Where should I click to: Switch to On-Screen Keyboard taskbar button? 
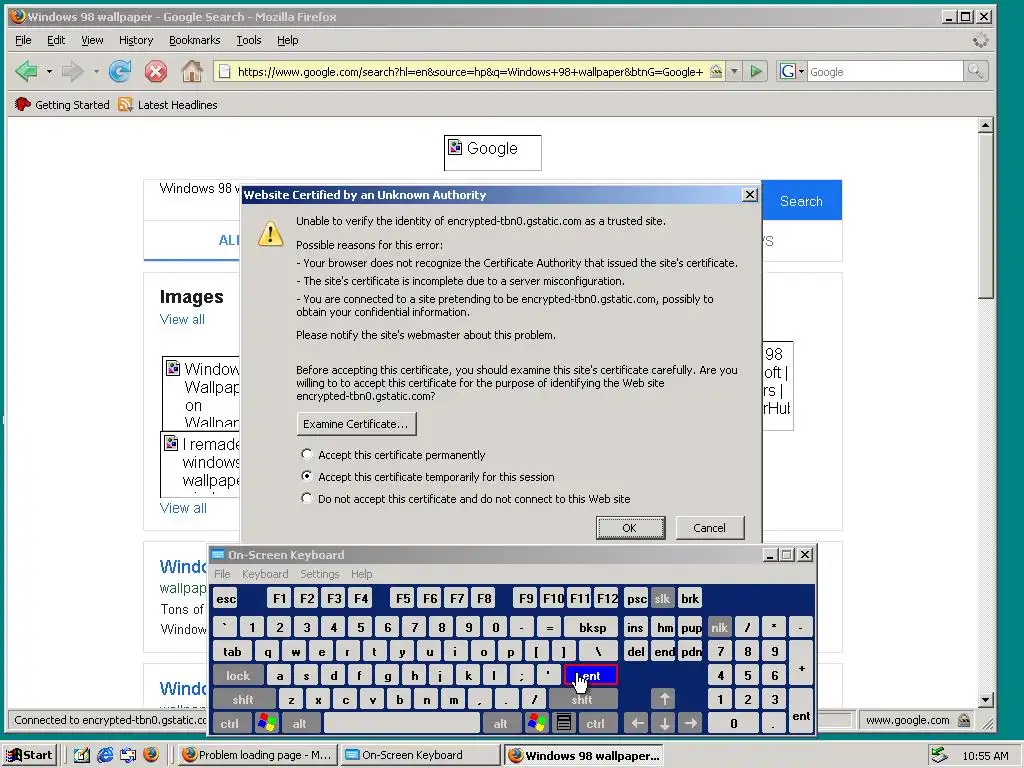[x=421, y=755]
